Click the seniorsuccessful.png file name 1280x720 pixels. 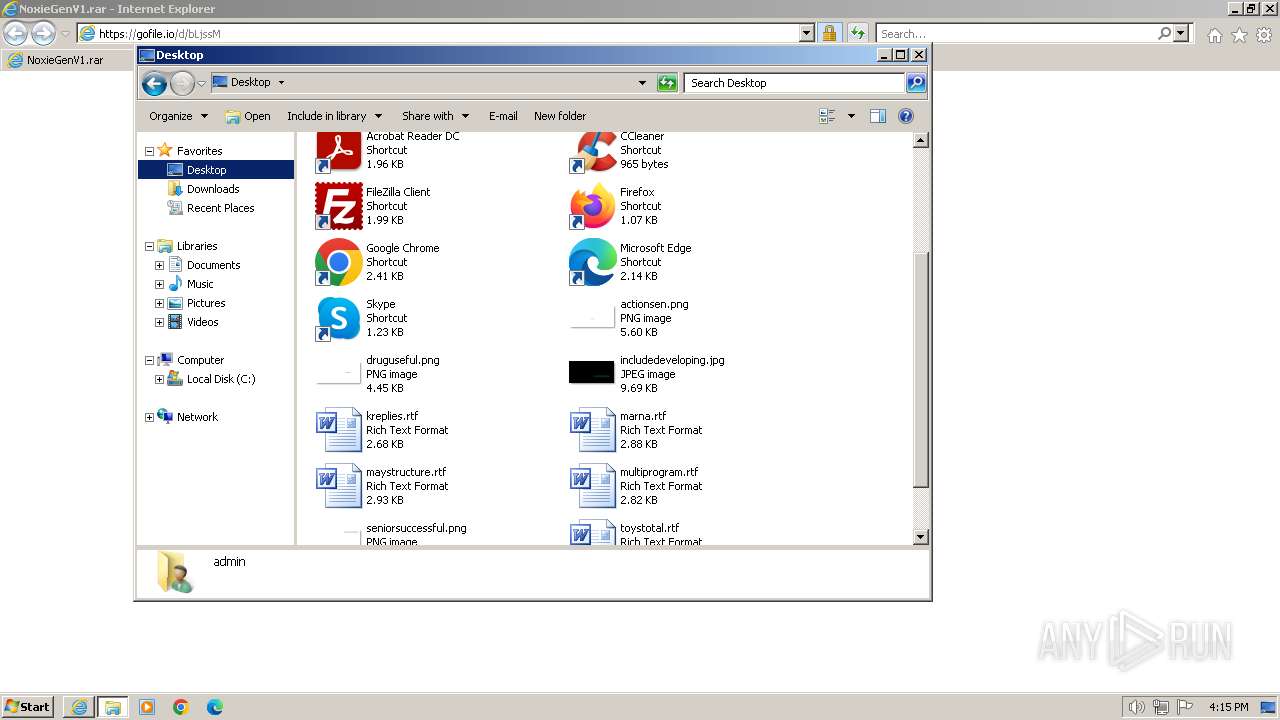(x=416, y=528)
